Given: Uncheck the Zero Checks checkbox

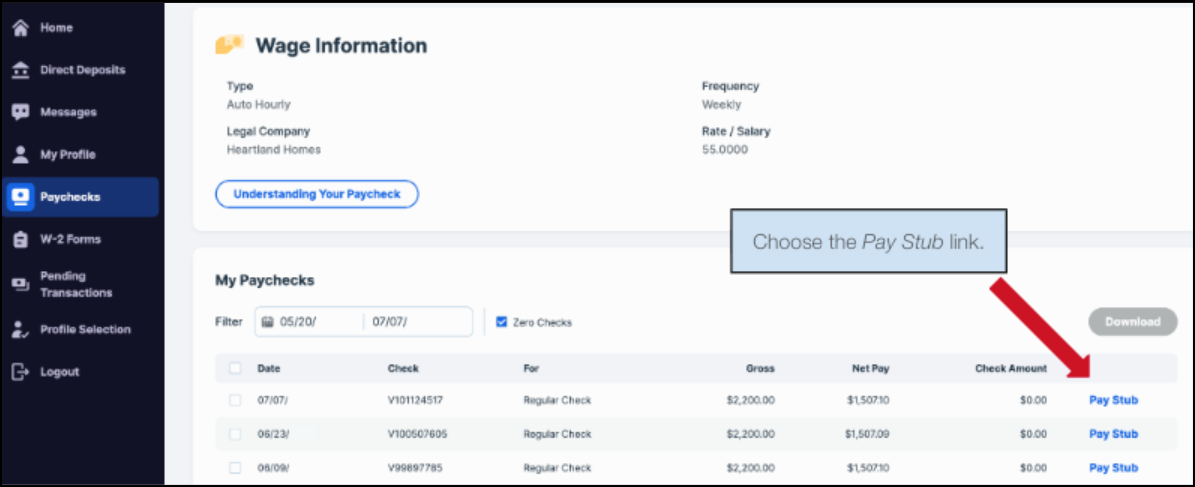Looking at the screenshot, I should [502, 322].
